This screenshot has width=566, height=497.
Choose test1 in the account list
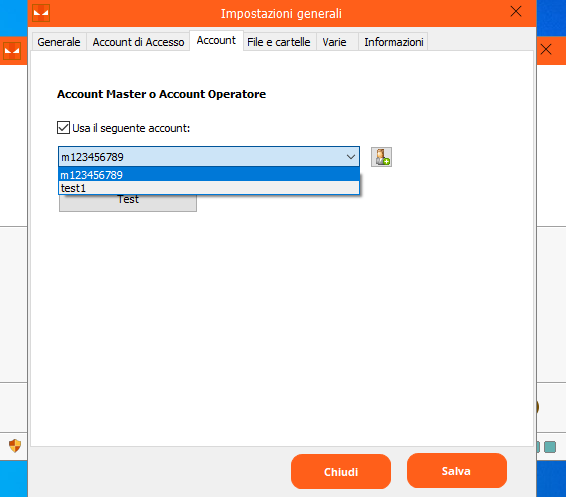(209, 188)
